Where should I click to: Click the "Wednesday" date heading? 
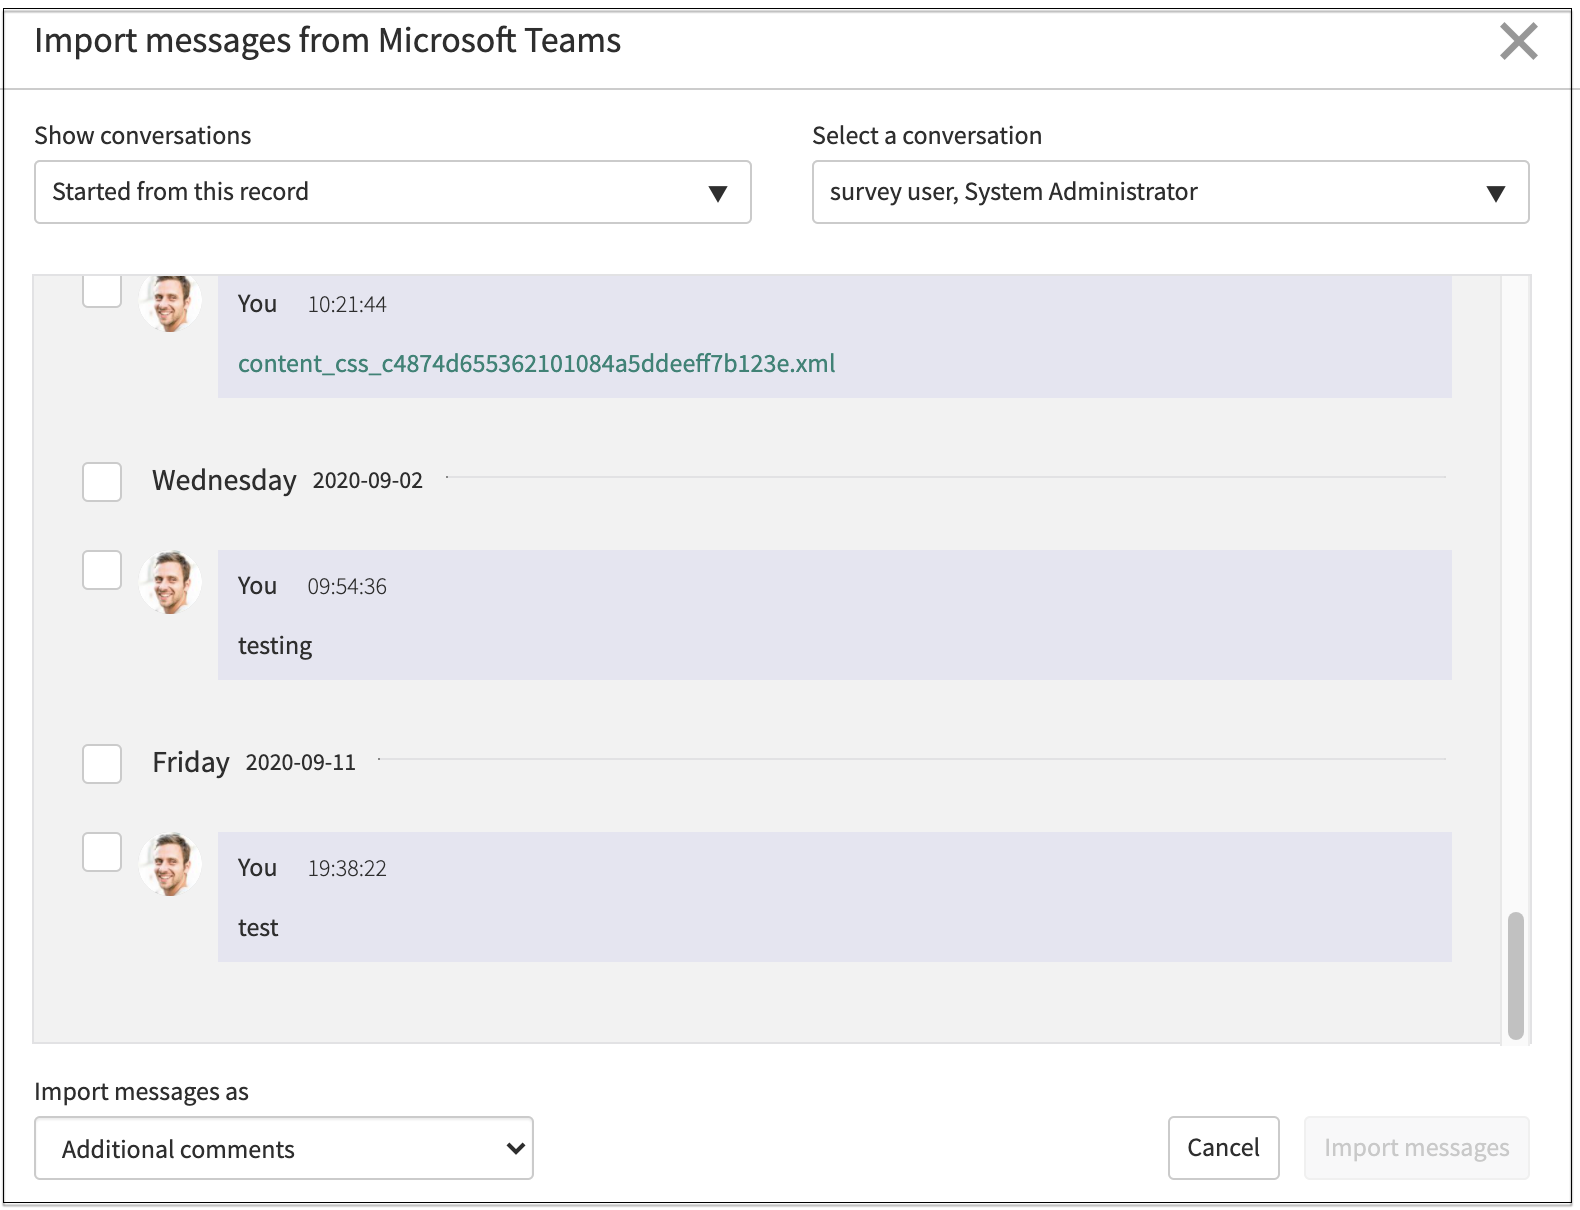224,481
